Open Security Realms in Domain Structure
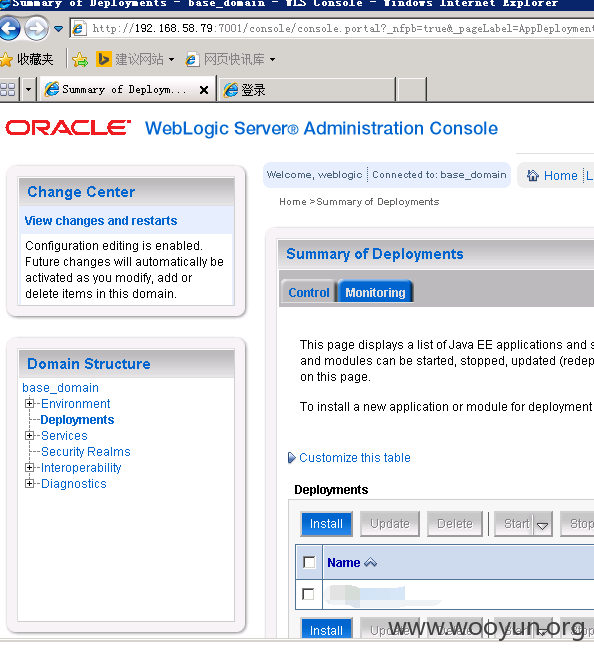This screenshot has width=594, height=656. click(x=86, y=451)
